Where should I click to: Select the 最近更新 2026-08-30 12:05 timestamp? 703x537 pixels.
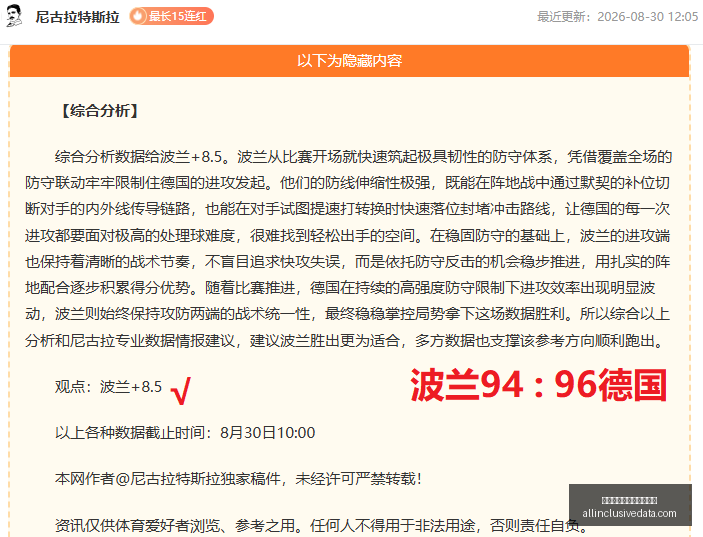tap(617, 17)
